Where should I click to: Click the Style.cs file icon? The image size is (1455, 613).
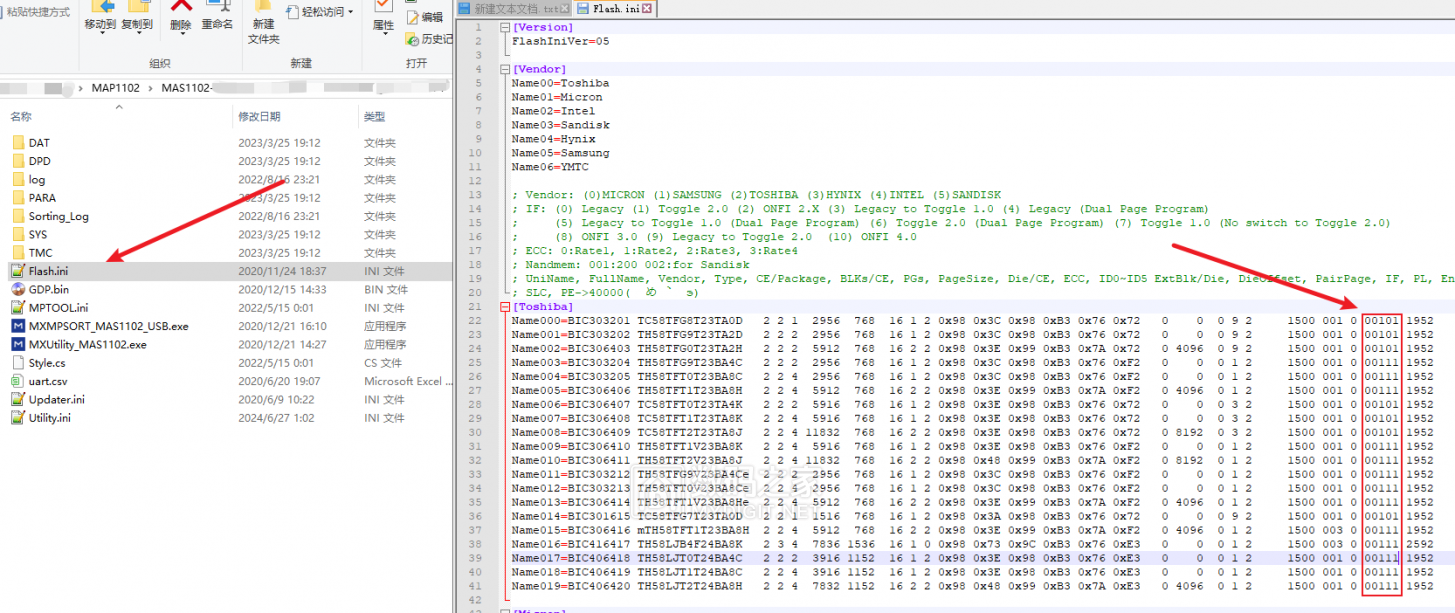pyautogui.click(x=18, y=363)
